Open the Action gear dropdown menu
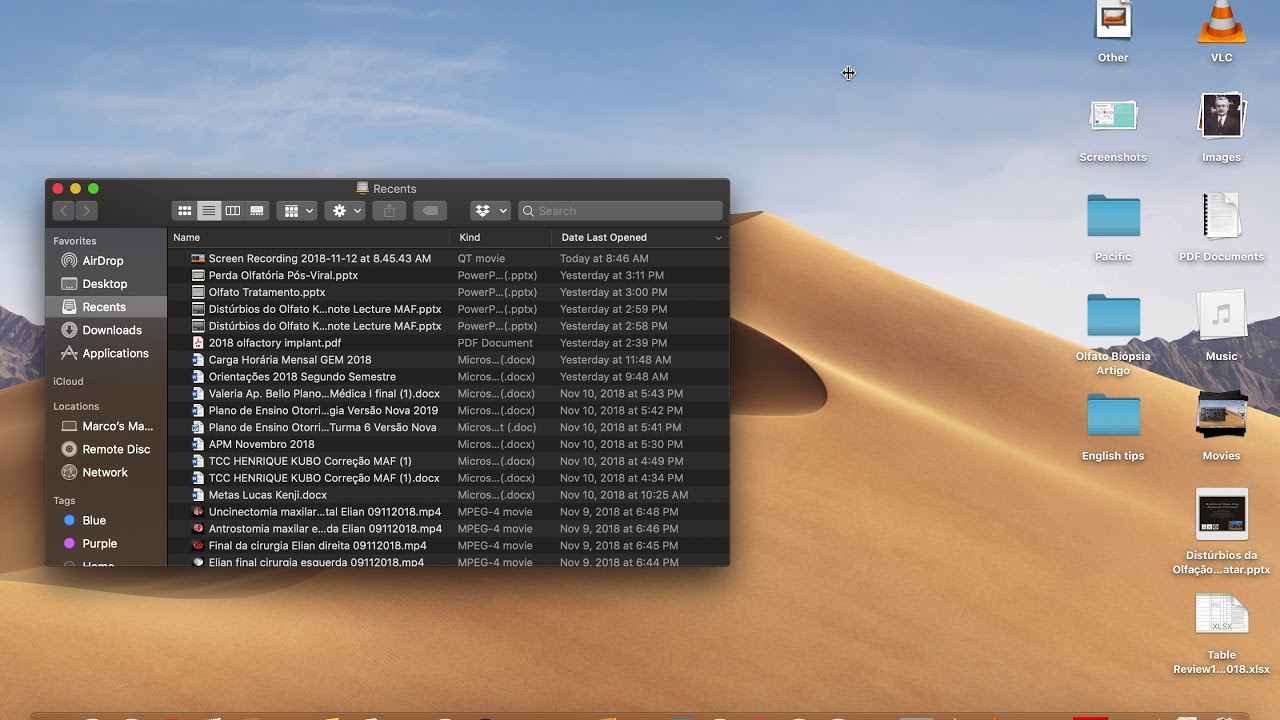 click(x=344, y=210)
